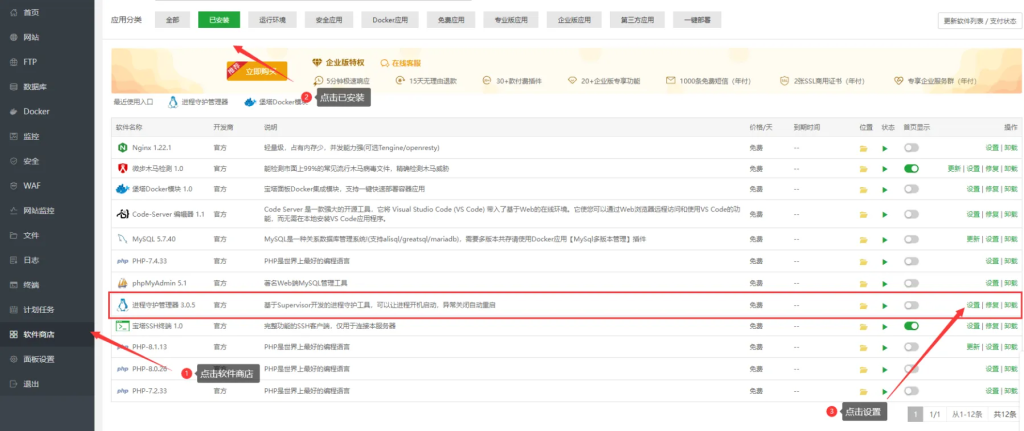Click the 首页 home icon in sidebar
The image size is (1024, 431).
tap(14, 12)
